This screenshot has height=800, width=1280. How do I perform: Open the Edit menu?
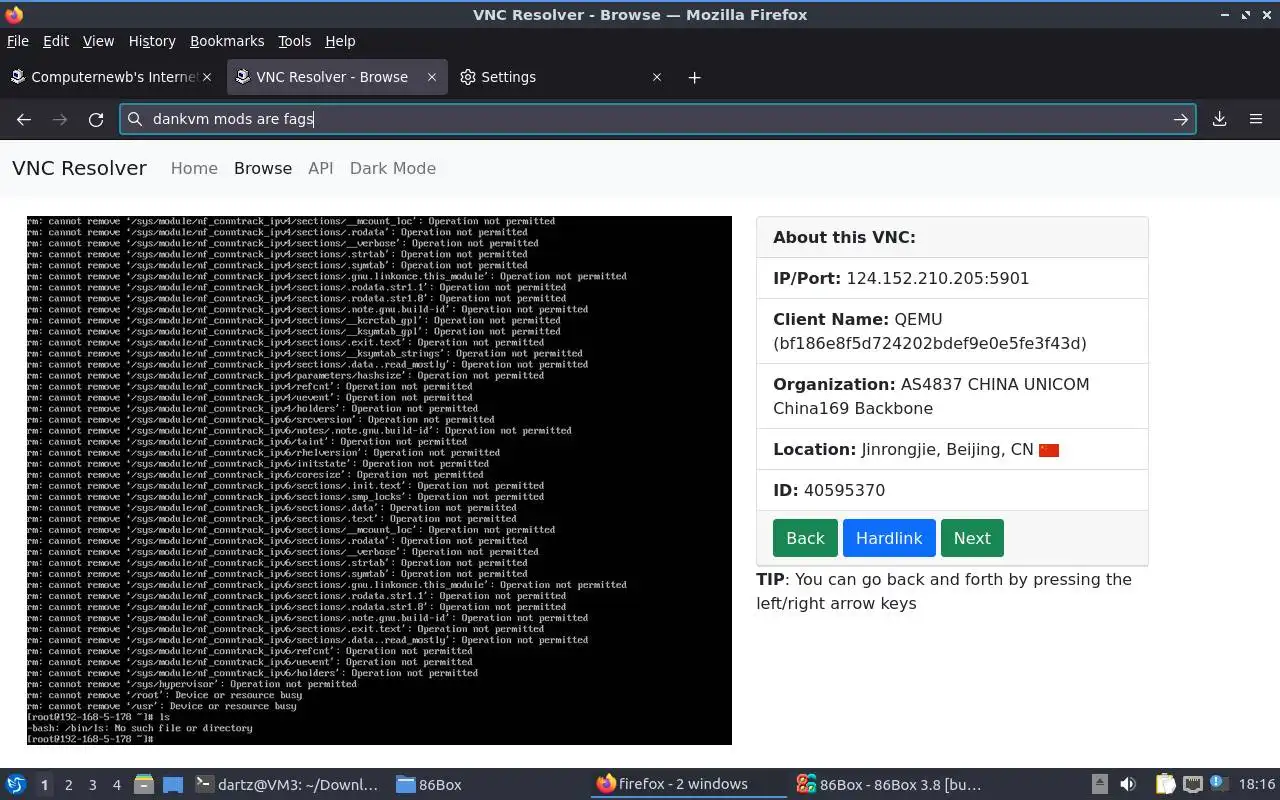point(56,41)
